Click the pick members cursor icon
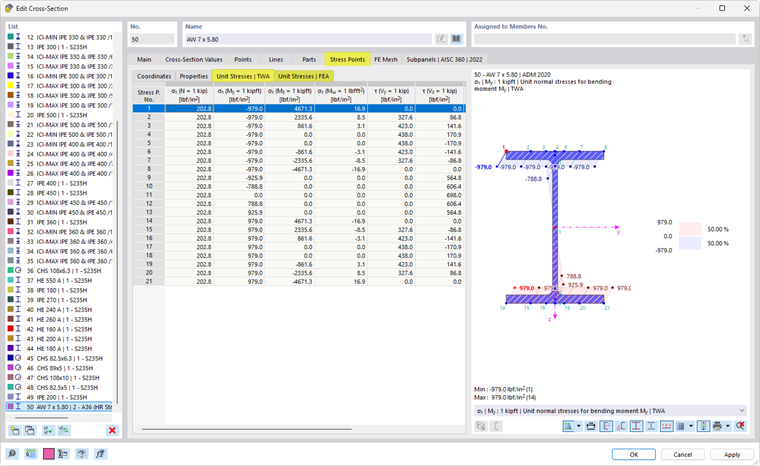Screen dimensions: 760x466 pyautogui.click(x=745, y=39)
